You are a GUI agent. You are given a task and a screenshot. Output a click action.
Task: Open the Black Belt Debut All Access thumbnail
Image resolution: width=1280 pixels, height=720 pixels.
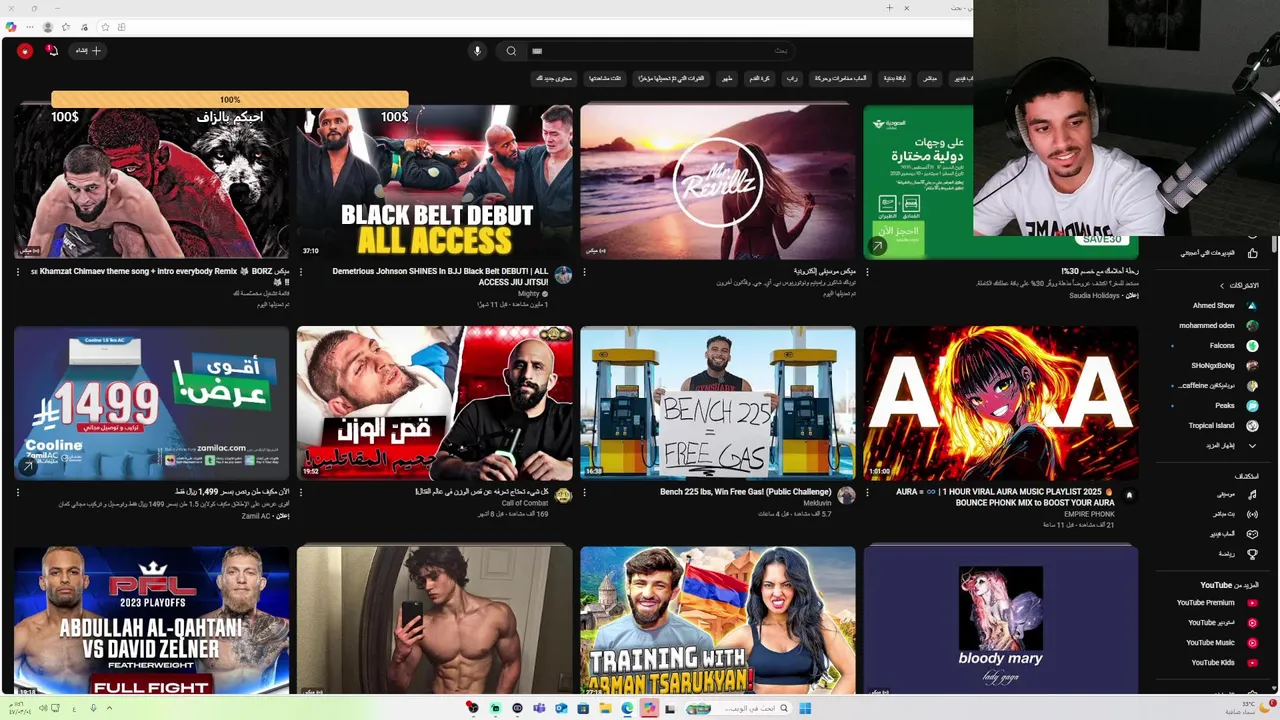click(x=435, y=182)
